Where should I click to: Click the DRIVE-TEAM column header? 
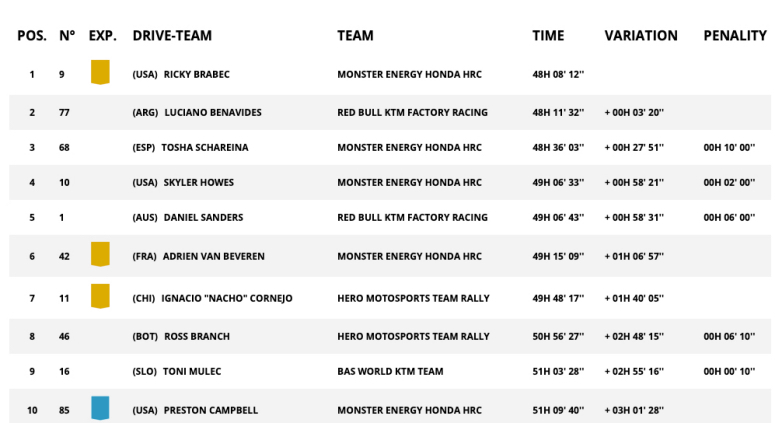coord(172,36)
